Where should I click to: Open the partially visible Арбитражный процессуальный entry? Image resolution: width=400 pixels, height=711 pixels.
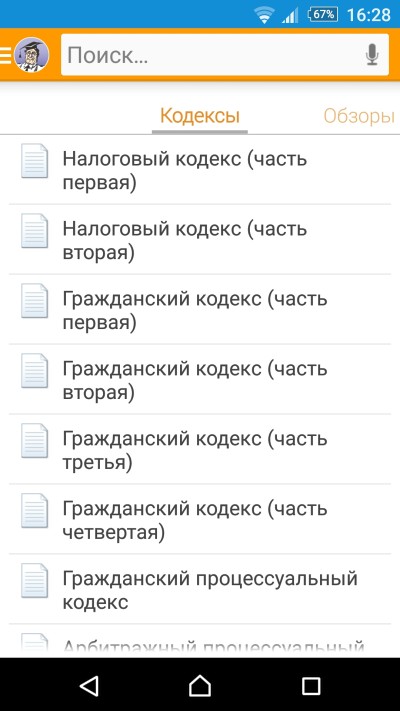click(x=200, y=641)
